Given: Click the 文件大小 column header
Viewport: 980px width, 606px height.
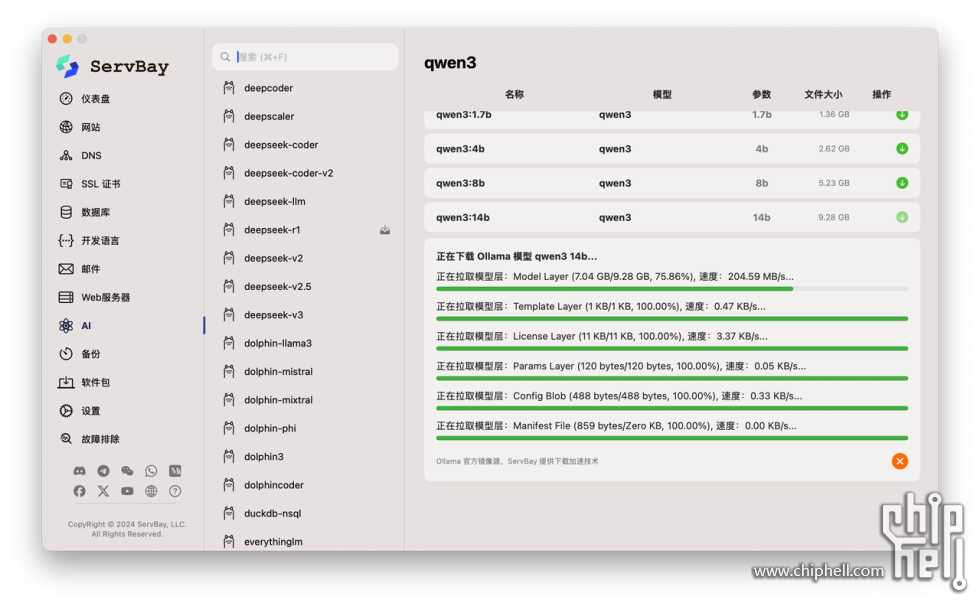Looking at the screenshot, I should click(823, 94).
